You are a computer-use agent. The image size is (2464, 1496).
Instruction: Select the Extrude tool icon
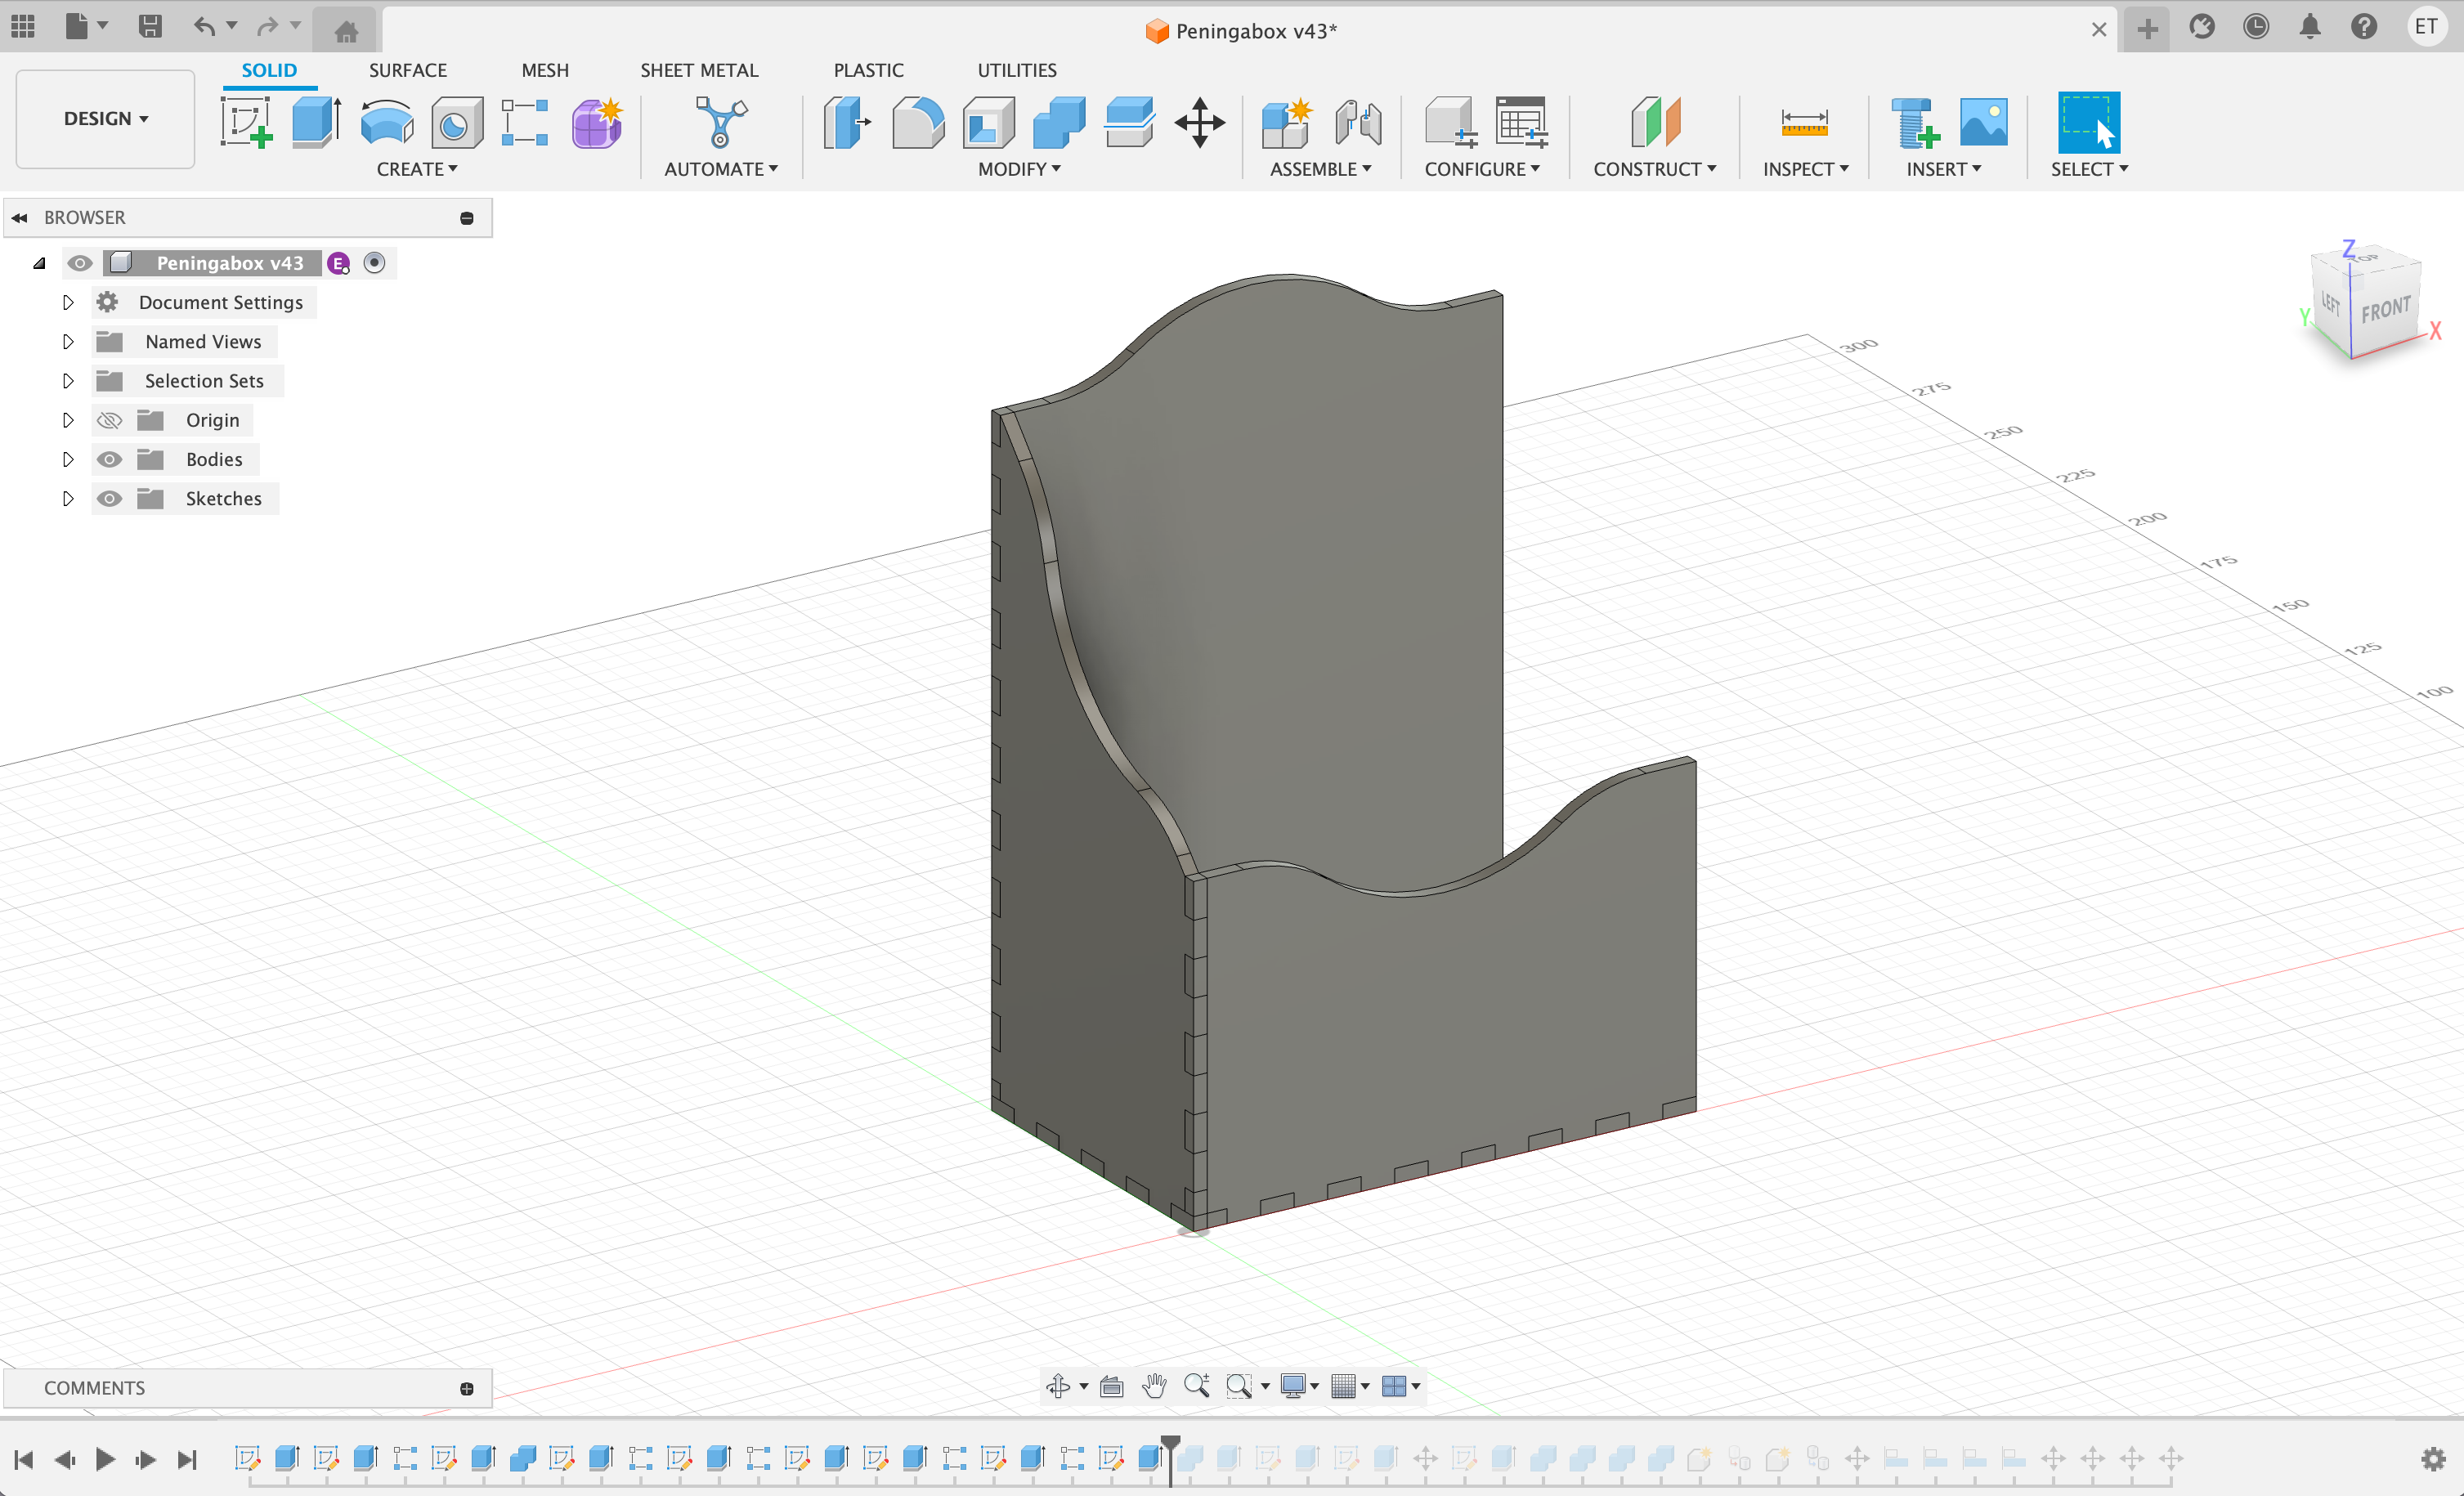coord(317,123)
